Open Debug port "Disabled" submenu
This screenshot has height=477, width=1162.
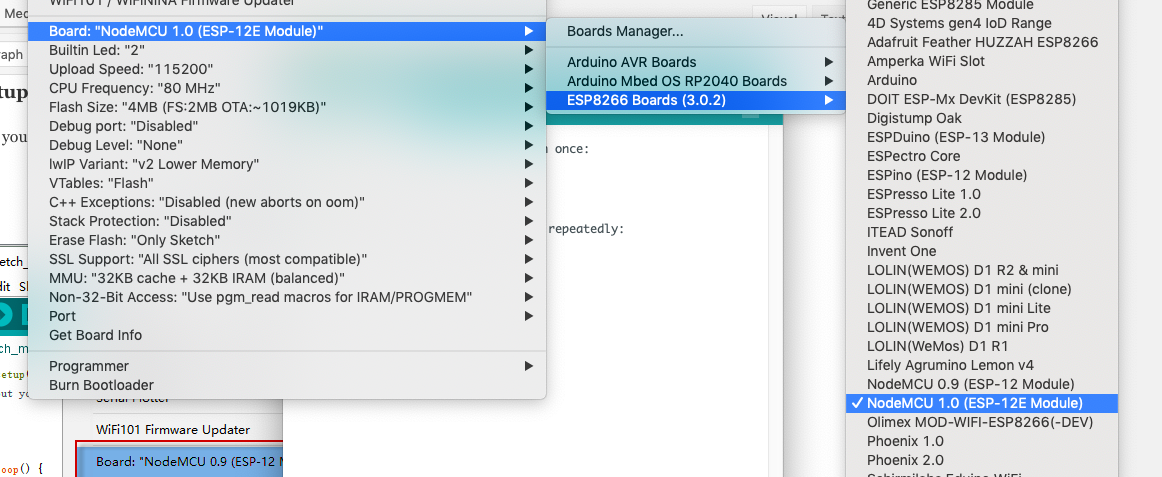[x=287, y=126]
